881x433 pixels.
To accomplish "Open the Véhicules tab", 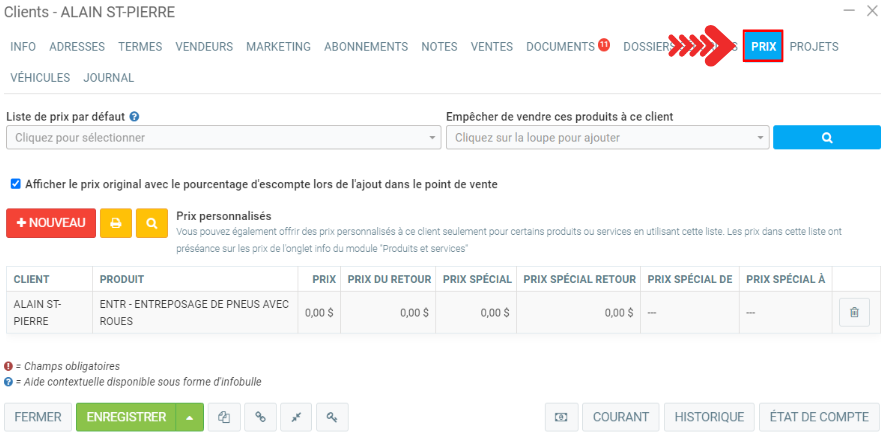I will tap(40, 78).
